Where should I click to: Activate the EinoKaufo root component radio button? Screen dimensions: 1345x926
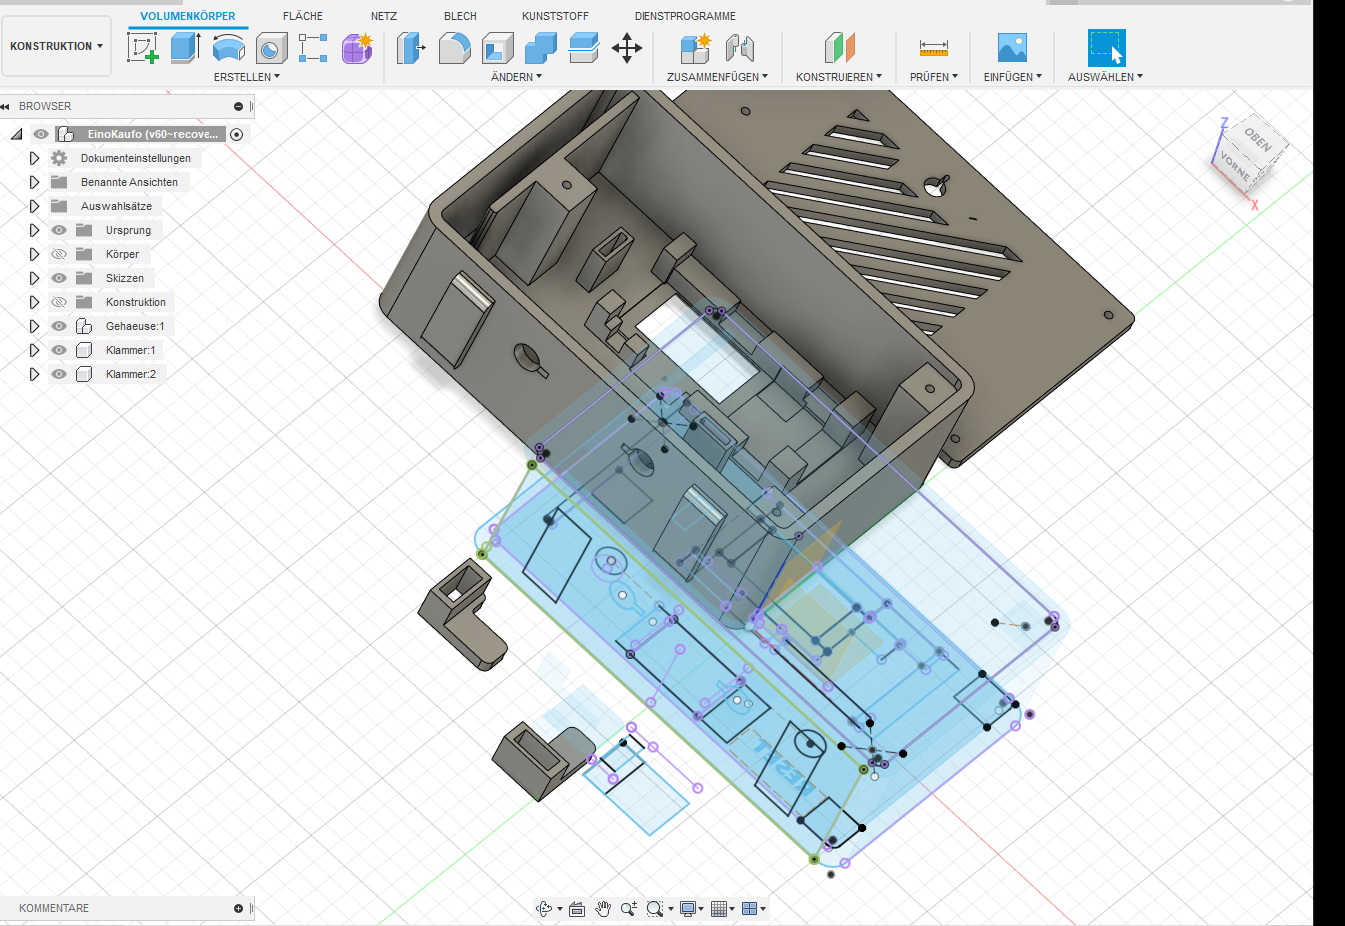pos(237,134)
